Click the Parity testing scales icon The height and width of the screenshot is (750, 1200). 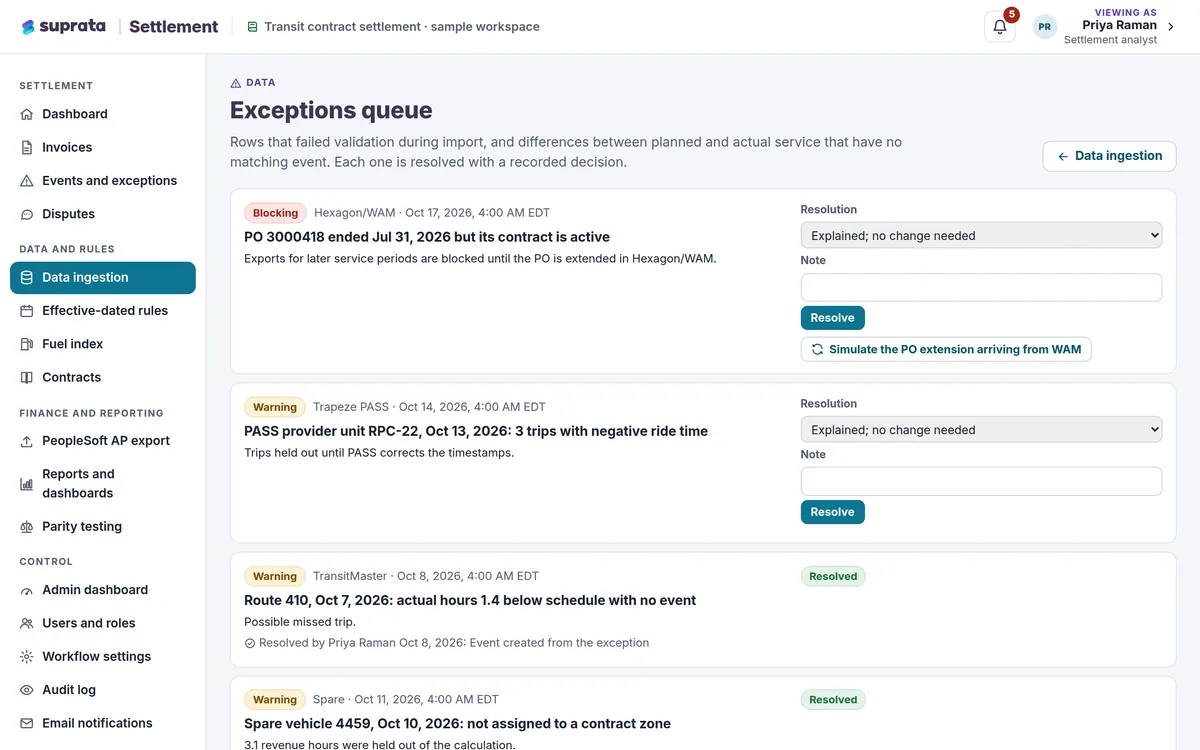tap(27, 527)
